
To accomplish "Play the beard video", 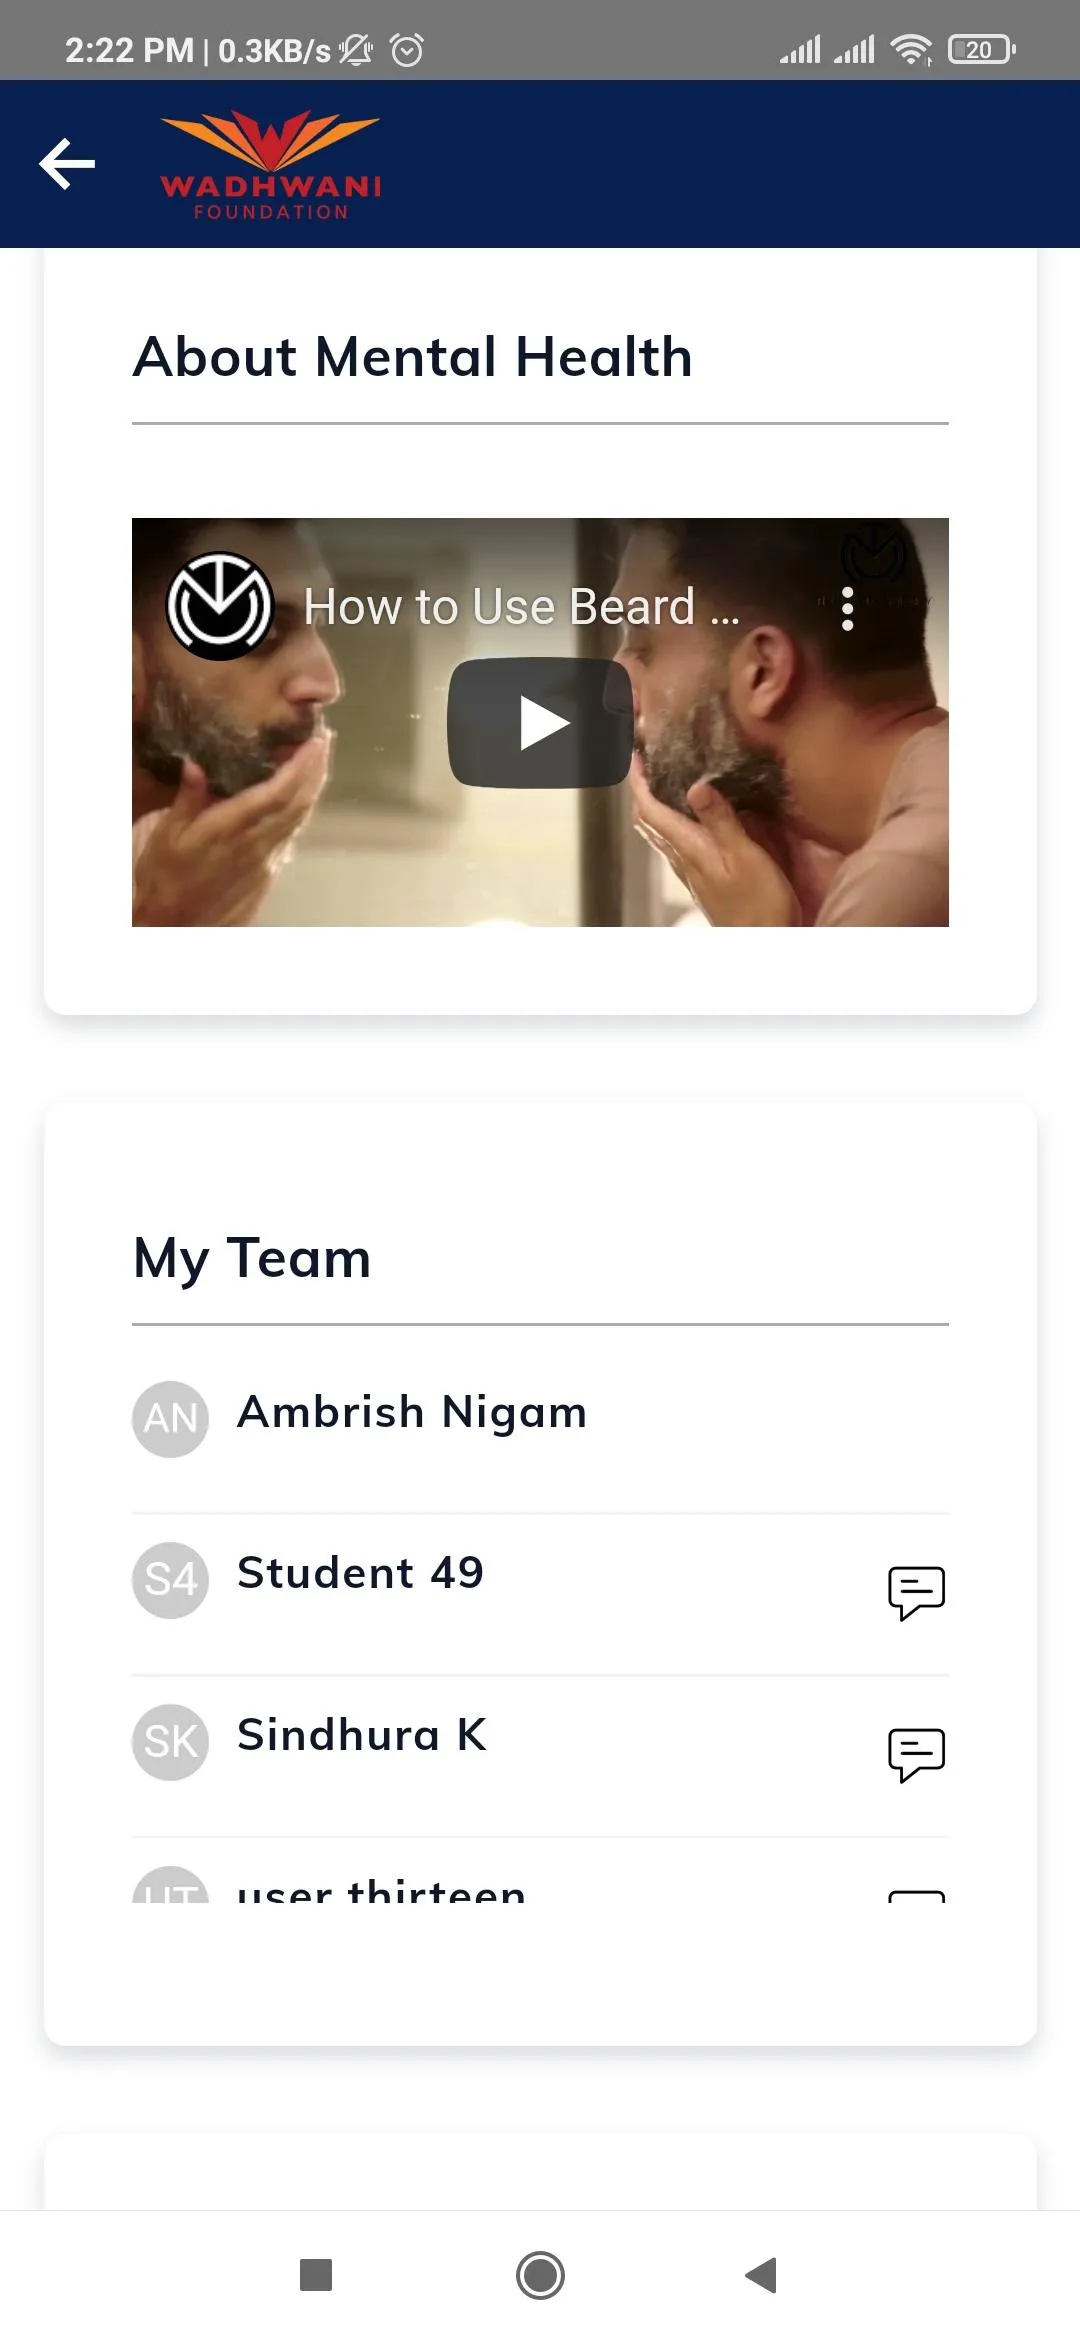I will [x=540, y=722].
